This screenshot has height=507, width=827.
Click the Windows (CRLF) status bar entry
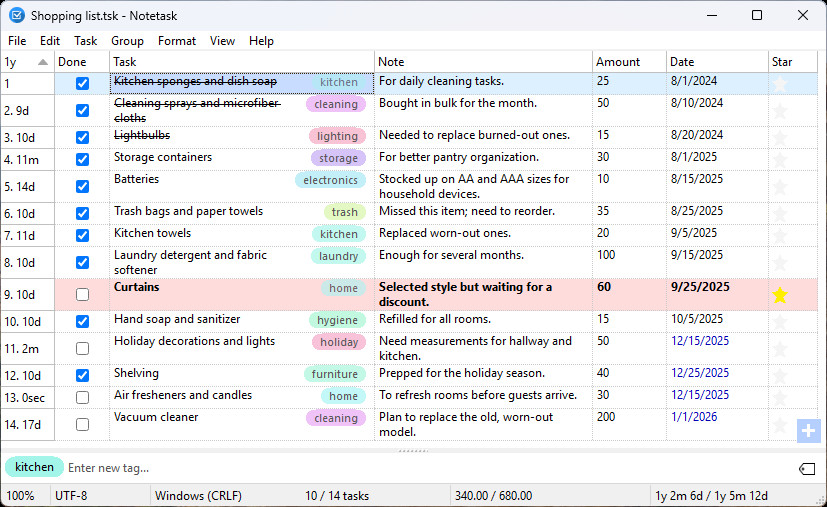pyautogui.click(x=198, y=496)
